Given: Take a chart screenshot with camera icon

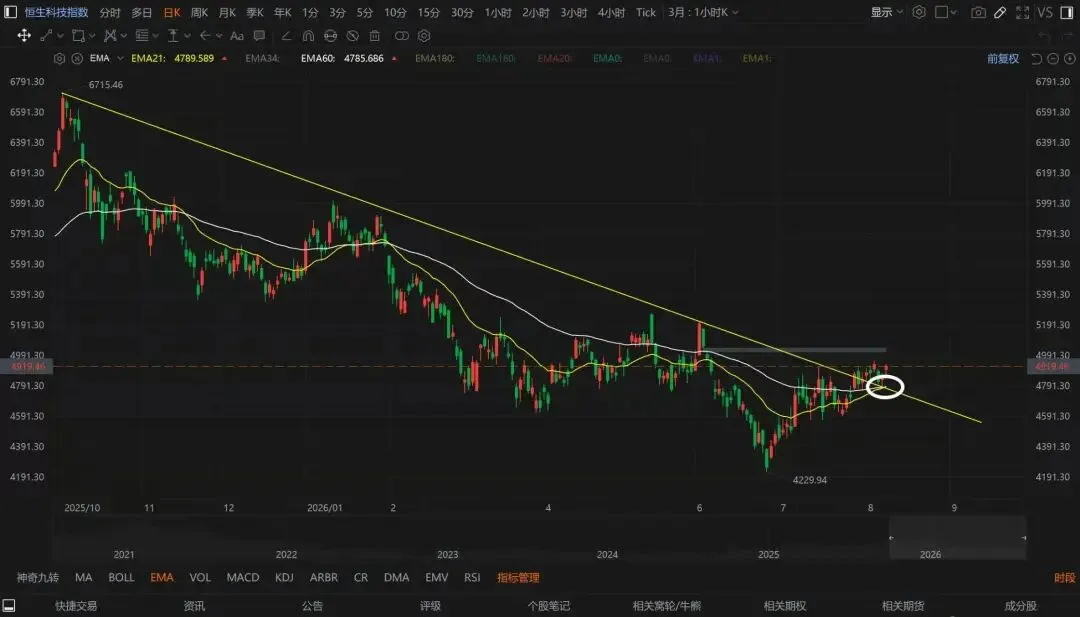Looking at the screenshot, I should 978,12.
